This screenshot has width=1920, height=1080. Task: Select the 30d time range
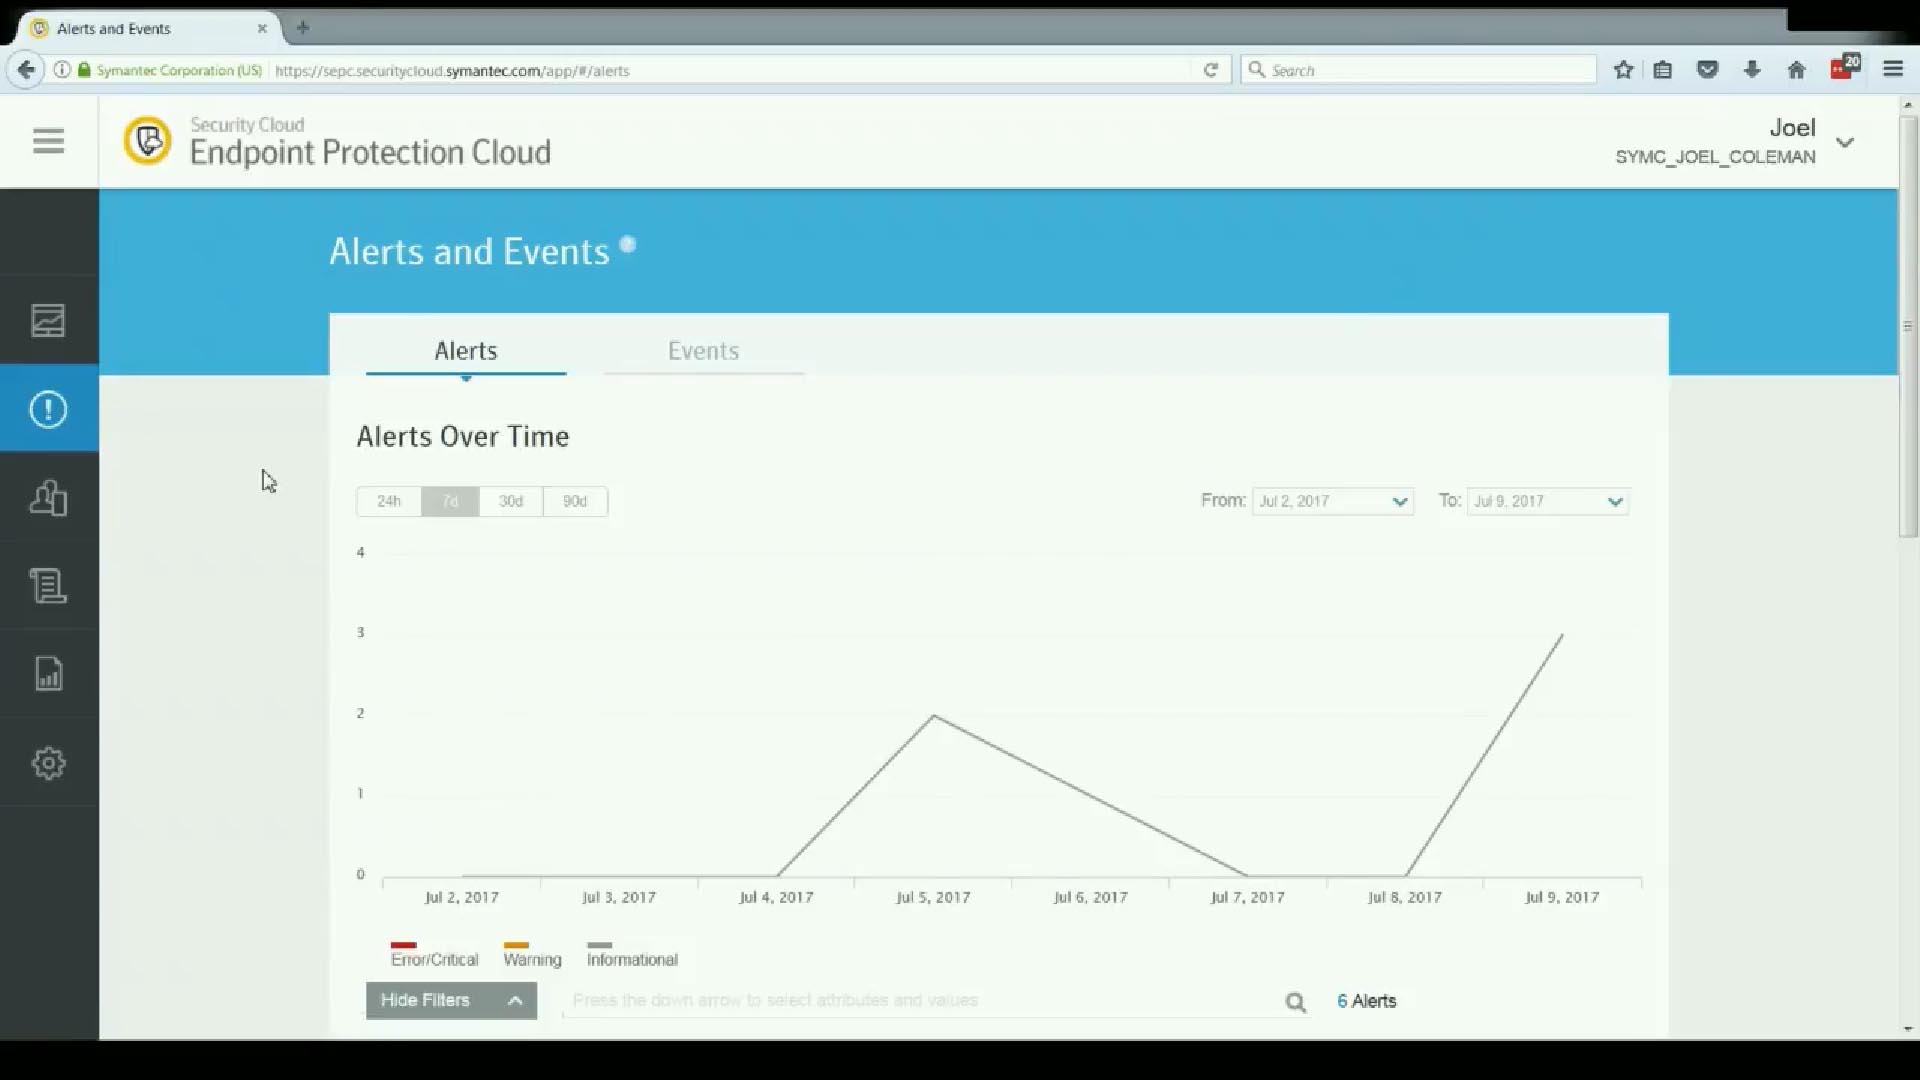point(511,501)
